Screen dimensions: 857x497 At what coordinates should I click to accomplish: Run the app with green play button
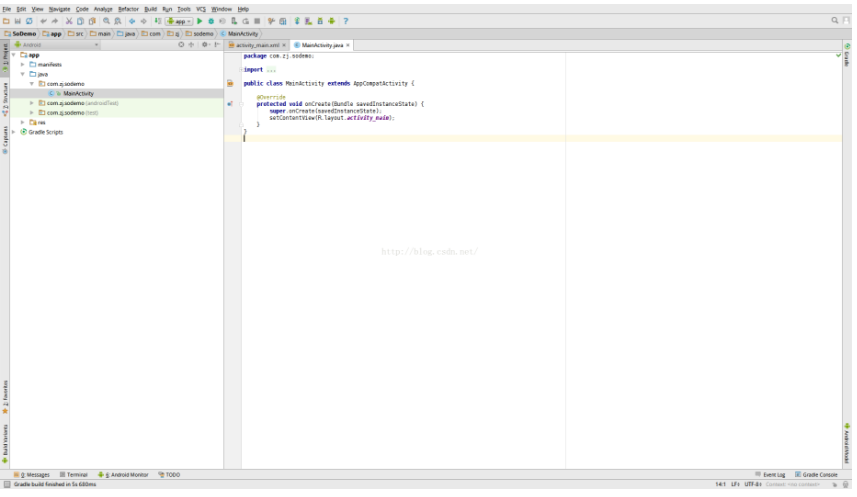click(199, 21)
